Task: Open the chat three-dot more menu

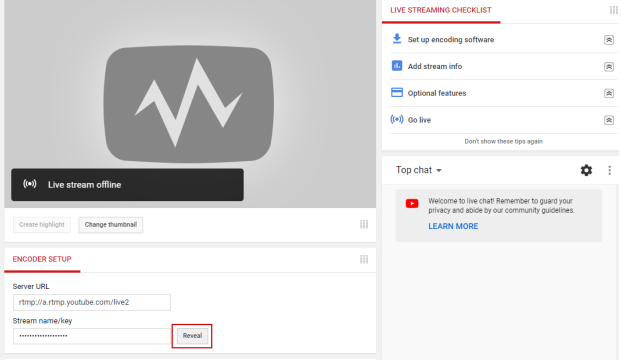Action: 610,170
